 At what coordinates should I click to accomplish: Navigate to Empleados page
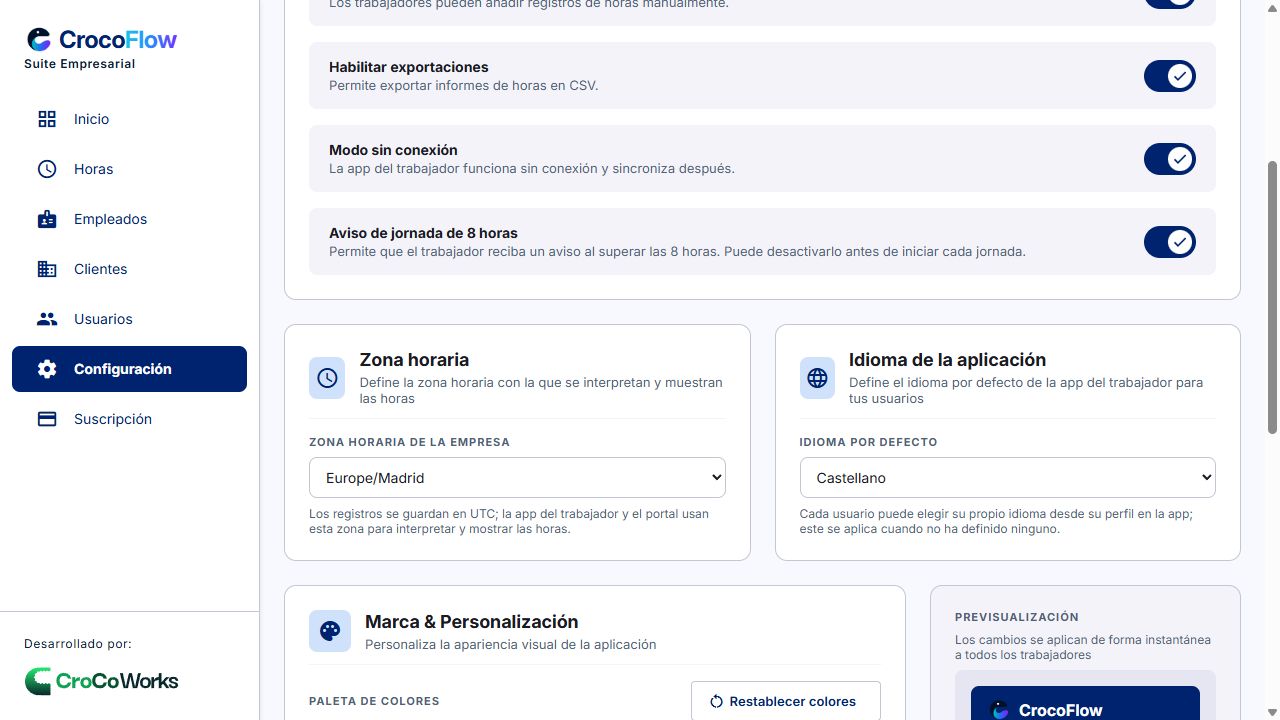(129, 219)
